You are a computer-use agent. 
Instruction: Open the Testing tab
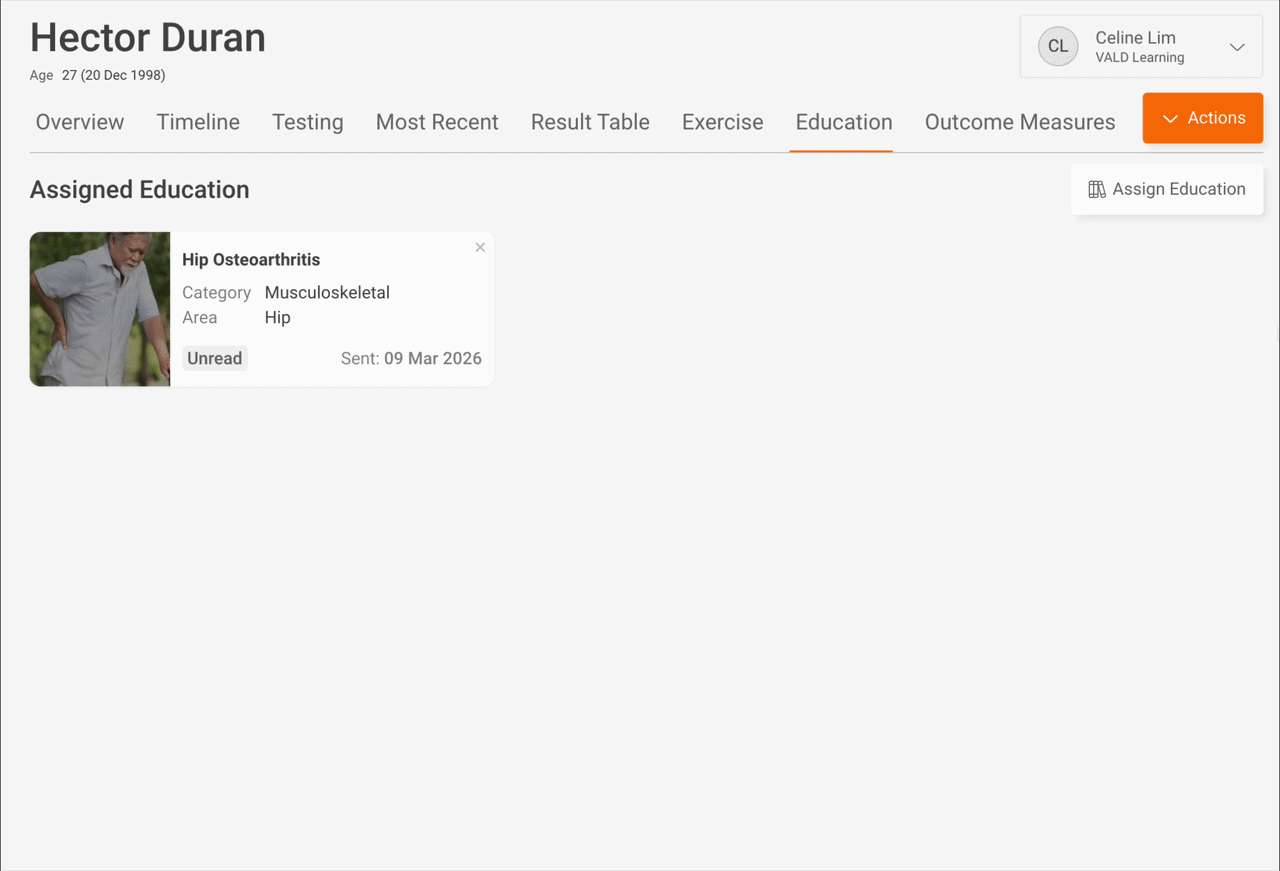[308, 122]
